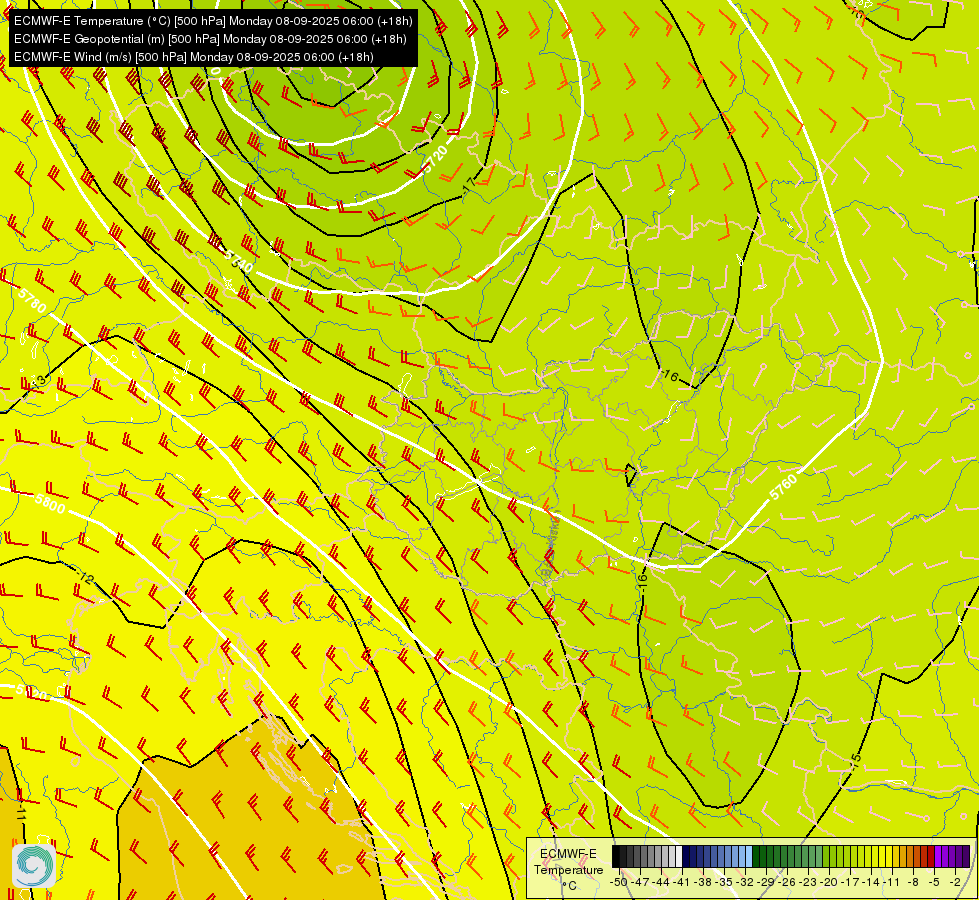The image size is (979, 900).
Task: Click the -2 value on color scale
Action: tap(955, 882)
